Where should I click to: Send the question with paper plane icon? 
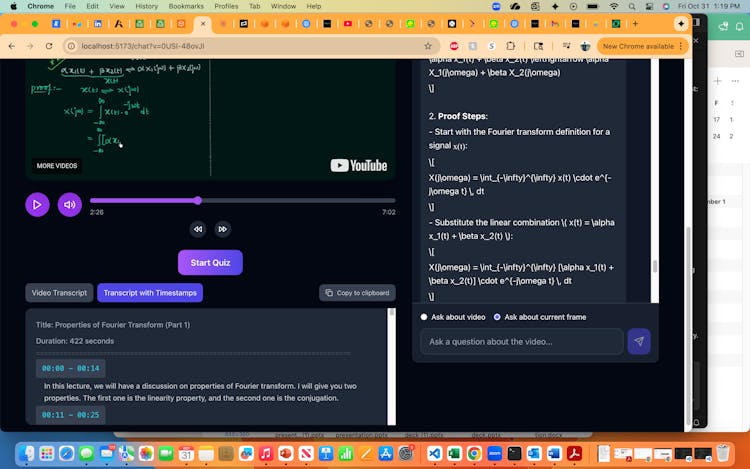(638, 342)
